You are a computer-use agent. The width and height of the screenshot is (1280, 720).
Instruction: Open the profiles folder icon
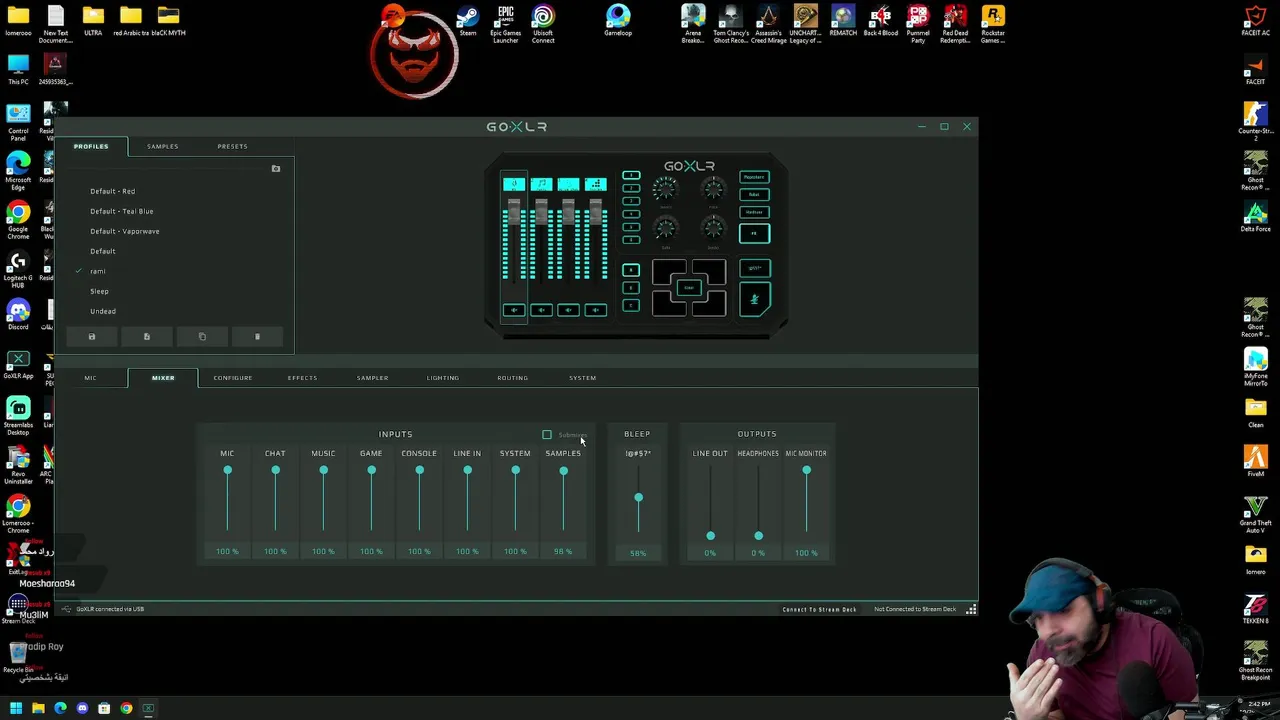point(276,169)
